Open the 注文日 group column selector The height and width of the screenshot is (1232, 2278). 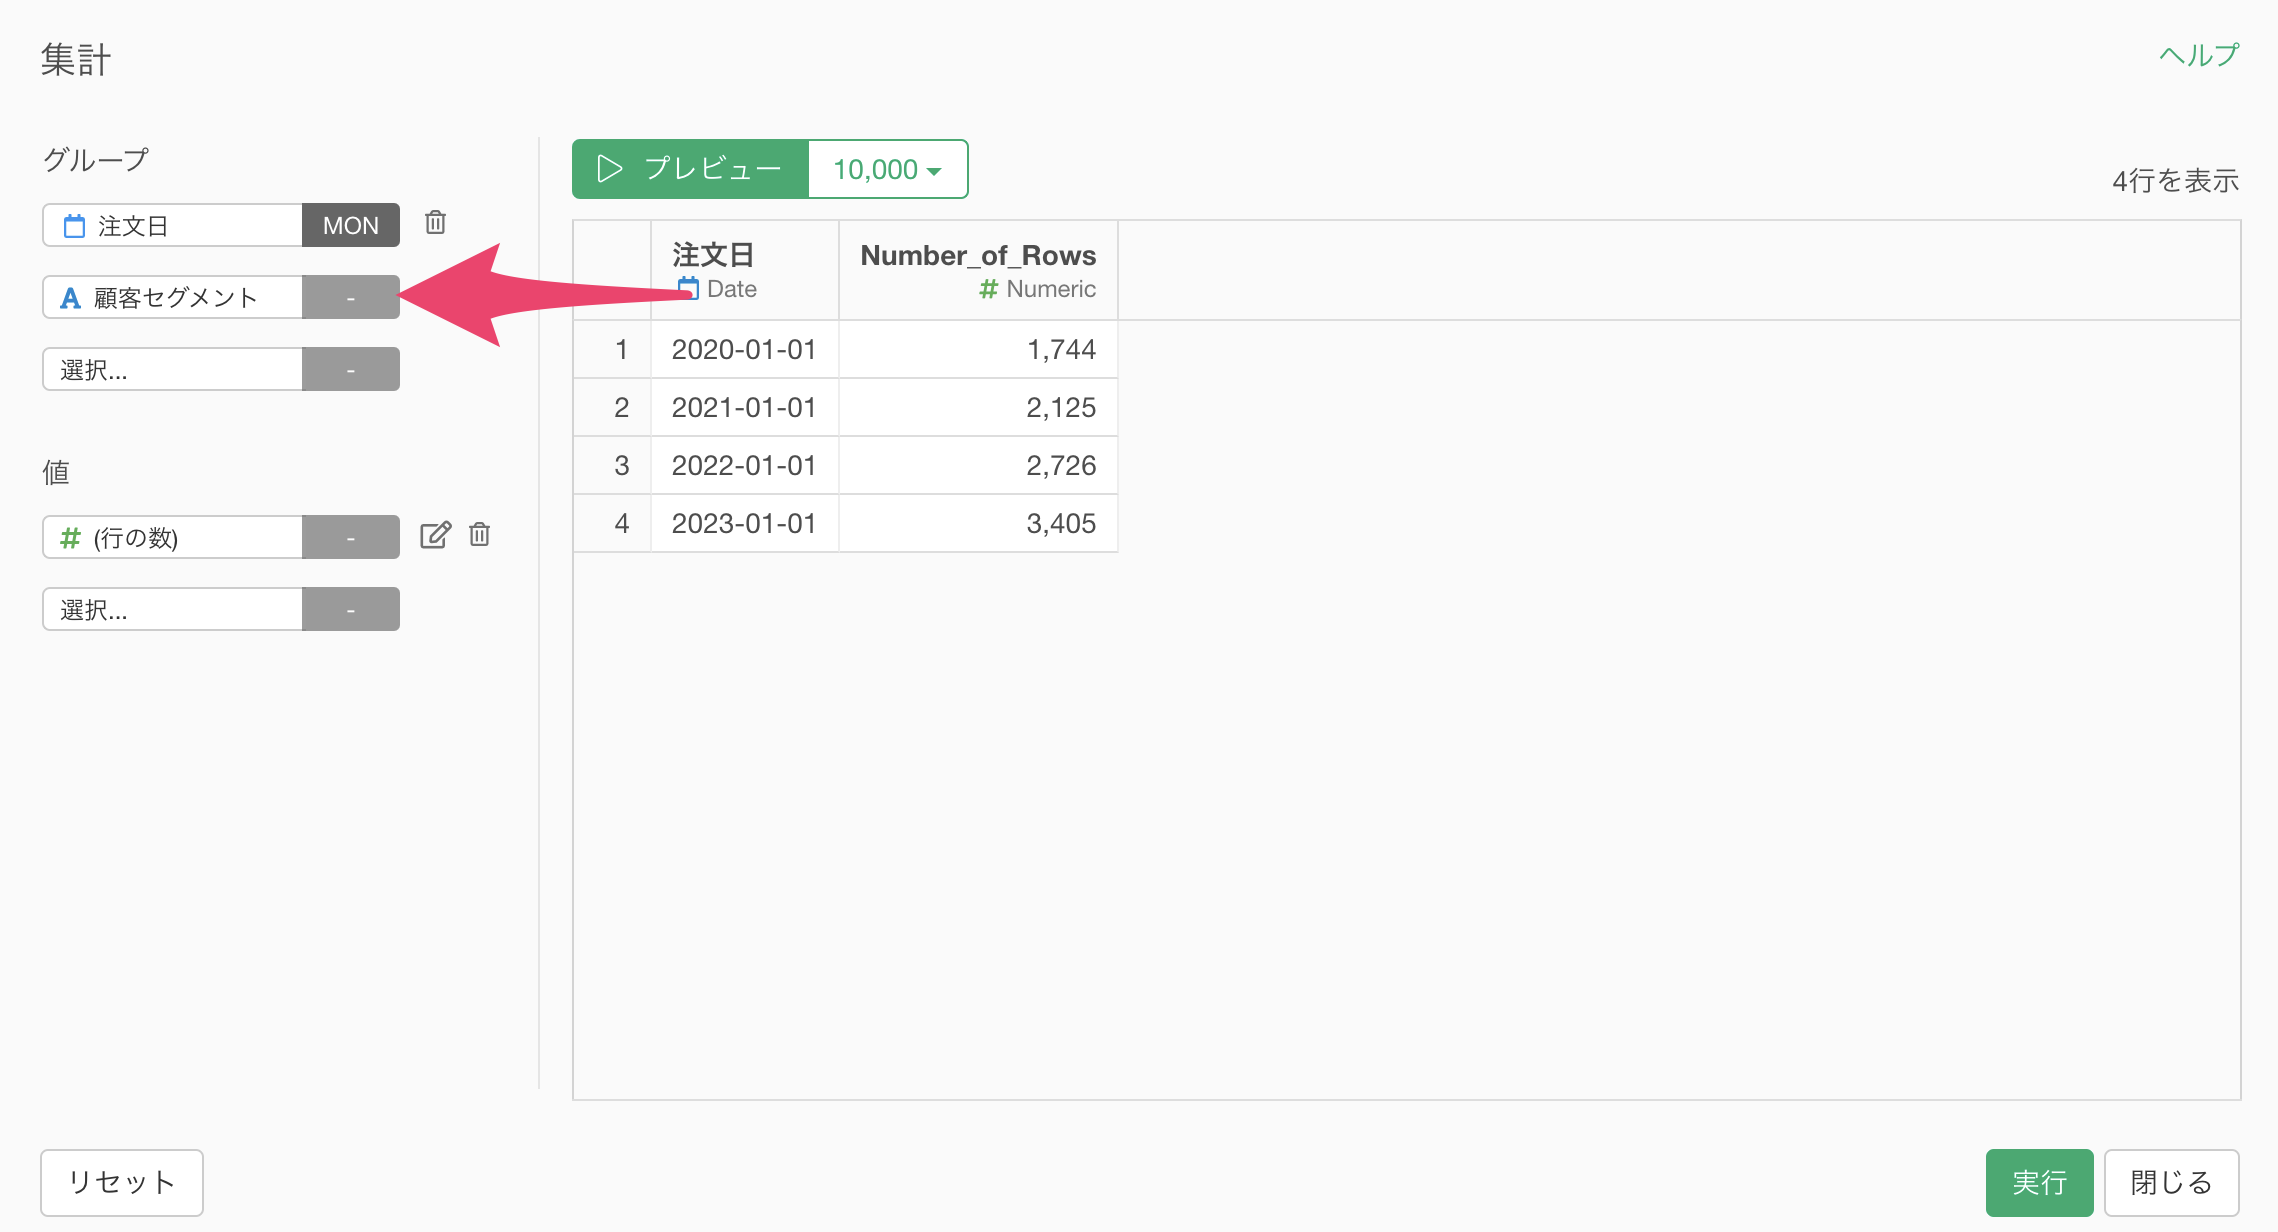pyautogui.click(x=172, y=225)
